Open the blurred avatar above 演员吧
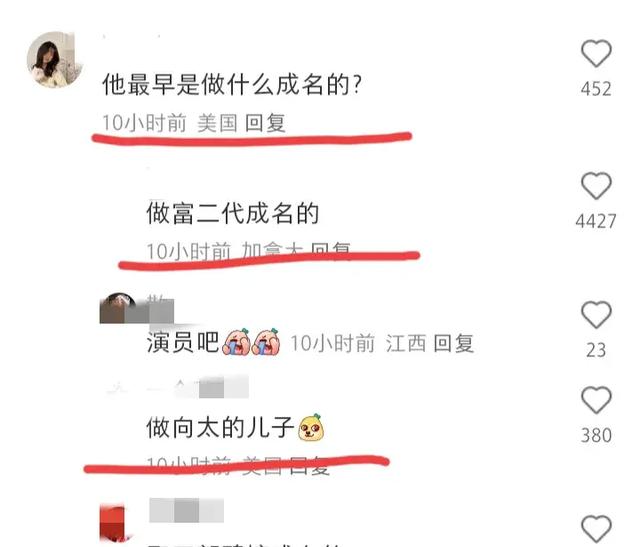640x547 pixels. pyautogui.click(x=118, y=309)
